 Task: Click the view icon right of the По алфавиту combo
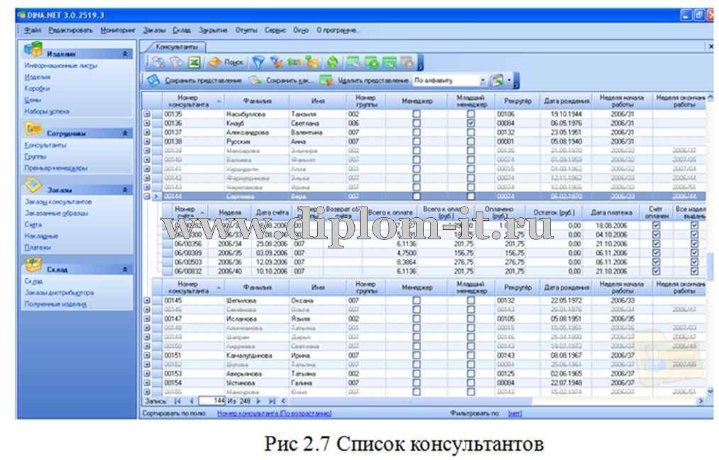click(497, 80)
